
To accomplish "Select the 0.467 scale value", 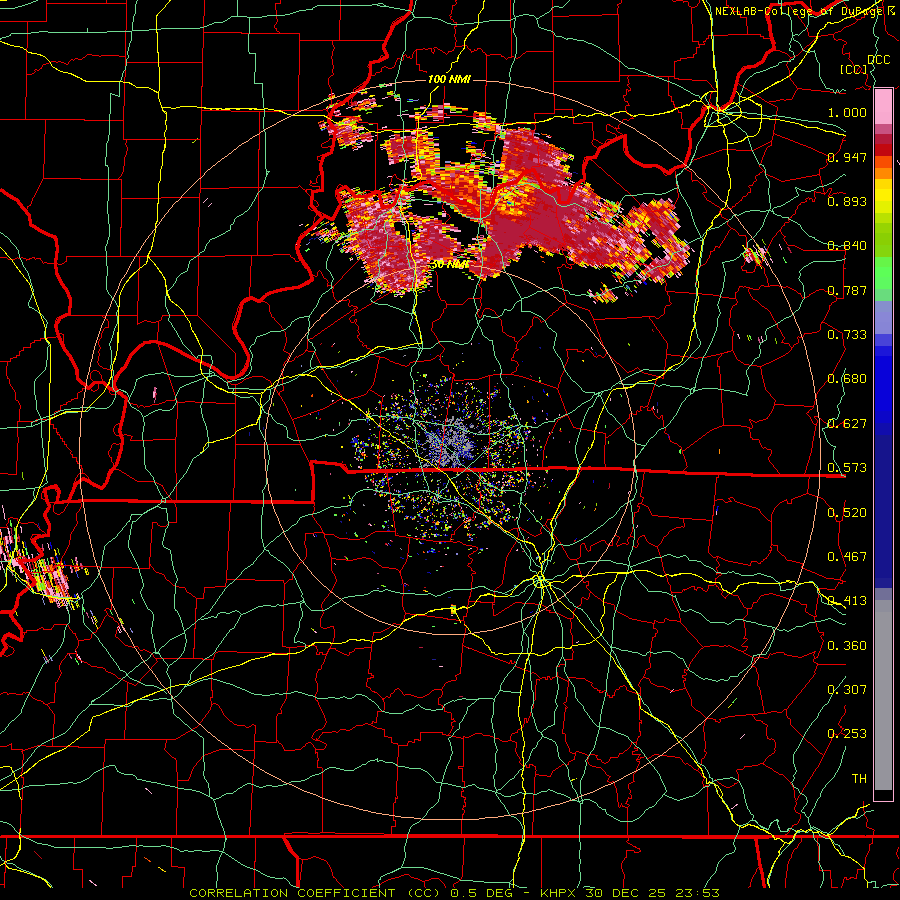I will [x=847, y=556].
